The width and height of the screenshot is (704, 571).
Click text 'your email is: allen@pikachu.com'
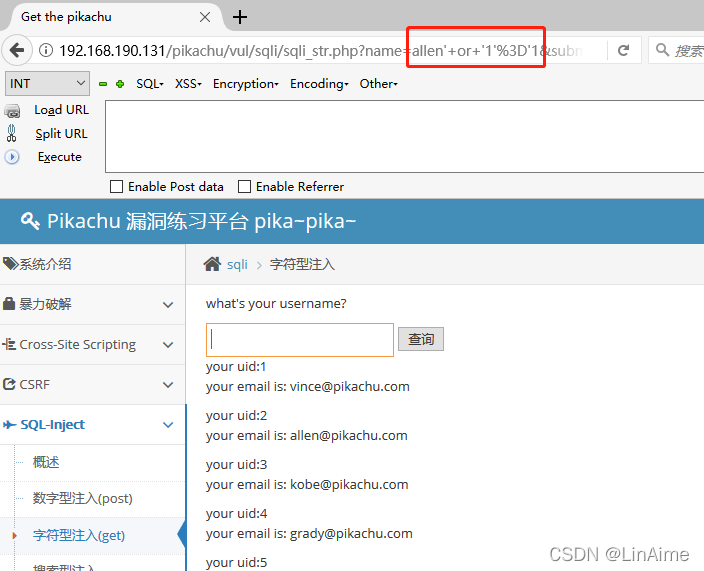307,435
